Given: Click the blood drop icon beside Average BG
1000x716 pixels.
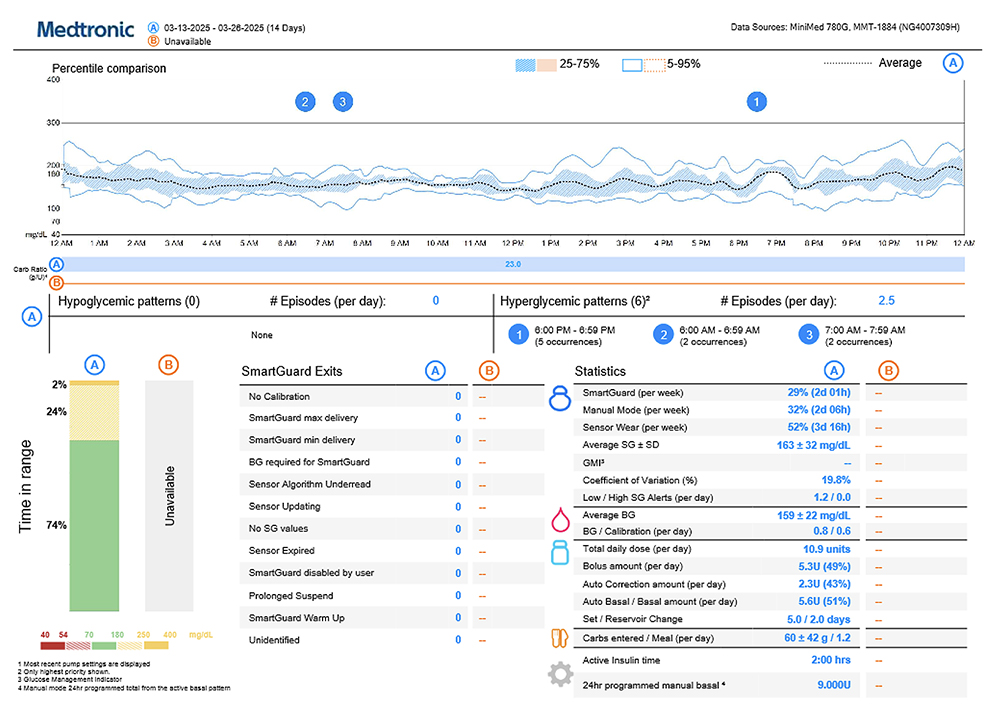Looking at the screenshot, I should (560, 520).
